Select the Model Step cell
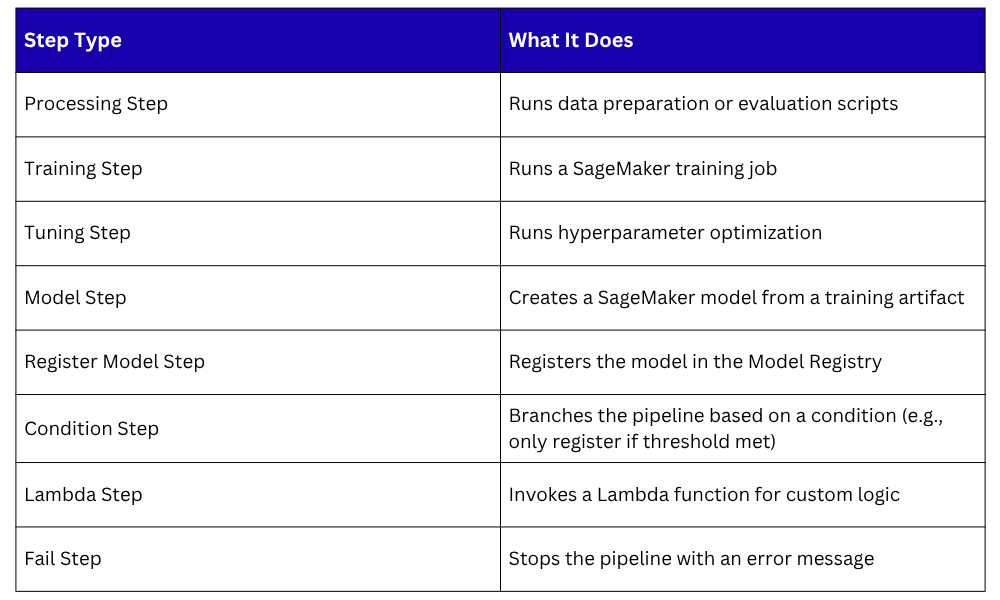Screen dimensions: 1000x600 coord(75,298)
